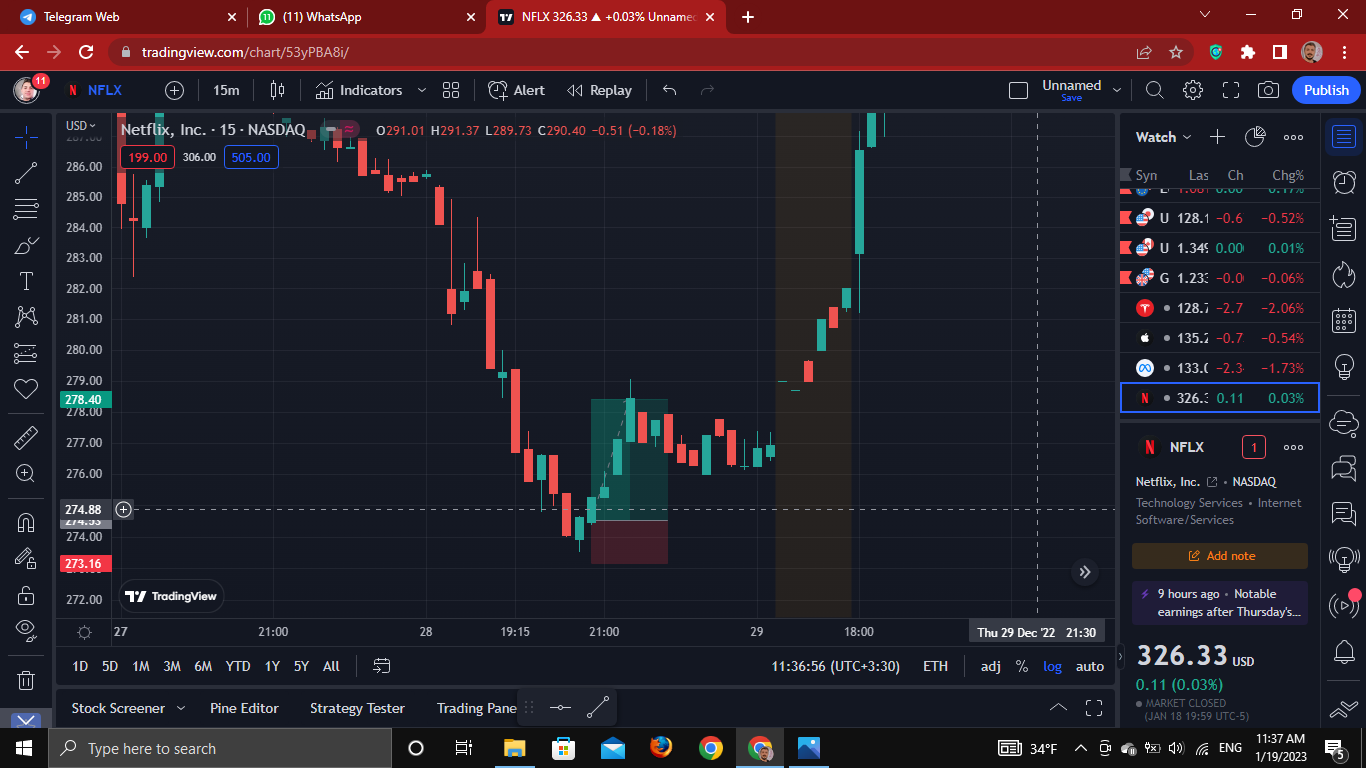Expand the Stock Screener dropdown arrow
1366x768 pixels.
tap(181, 708)
